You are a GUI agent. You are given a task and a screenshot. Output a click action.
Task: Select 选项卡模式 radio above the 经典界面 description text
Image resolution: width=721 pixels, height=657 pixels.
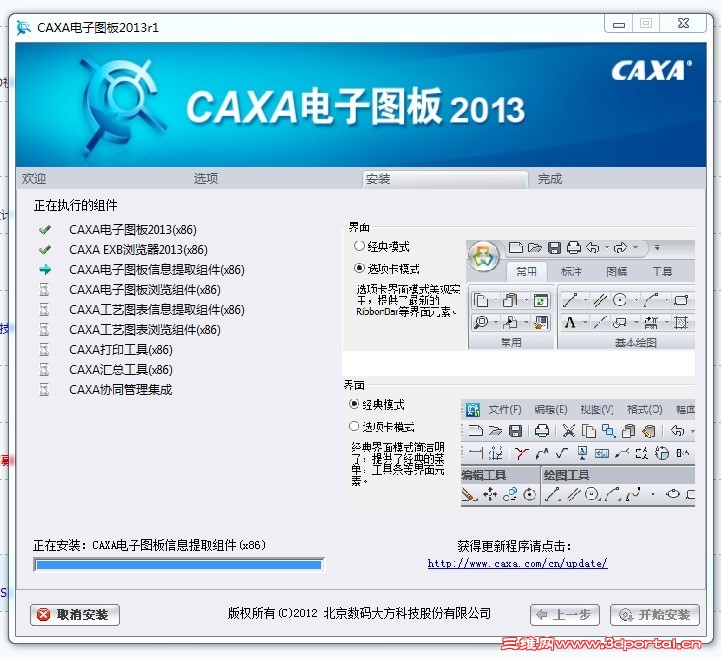click(x=354, y=426)
